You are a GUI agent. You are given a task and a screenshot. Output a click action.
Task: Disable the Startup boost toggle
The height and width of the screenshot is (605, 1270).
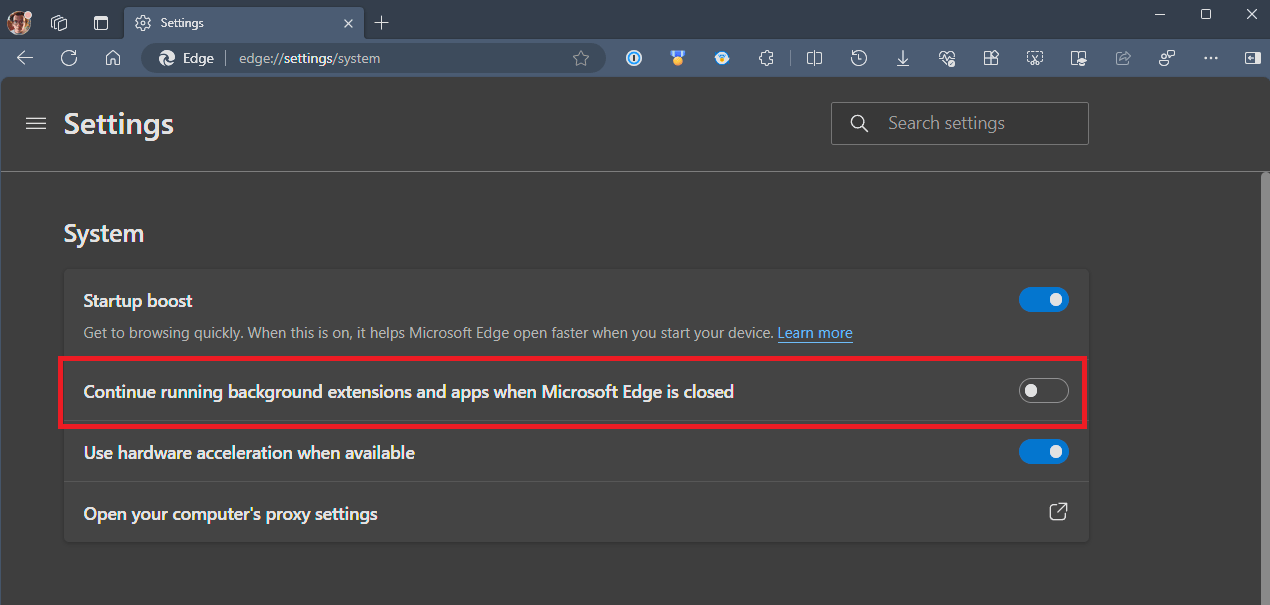point(1044,299)
